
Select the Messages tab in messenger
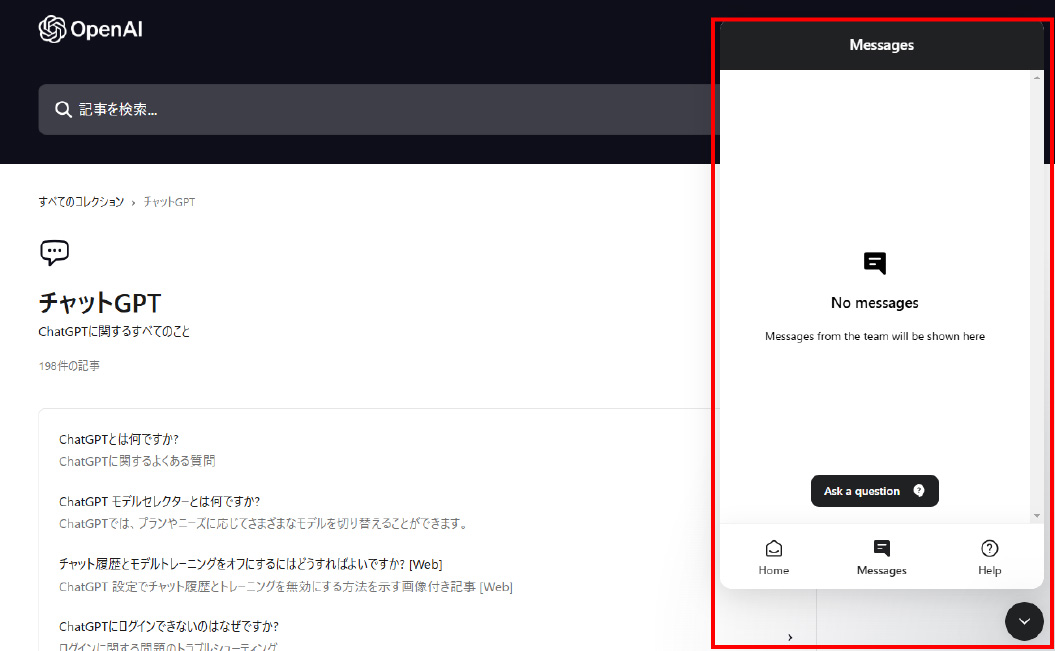pos(881,558)
